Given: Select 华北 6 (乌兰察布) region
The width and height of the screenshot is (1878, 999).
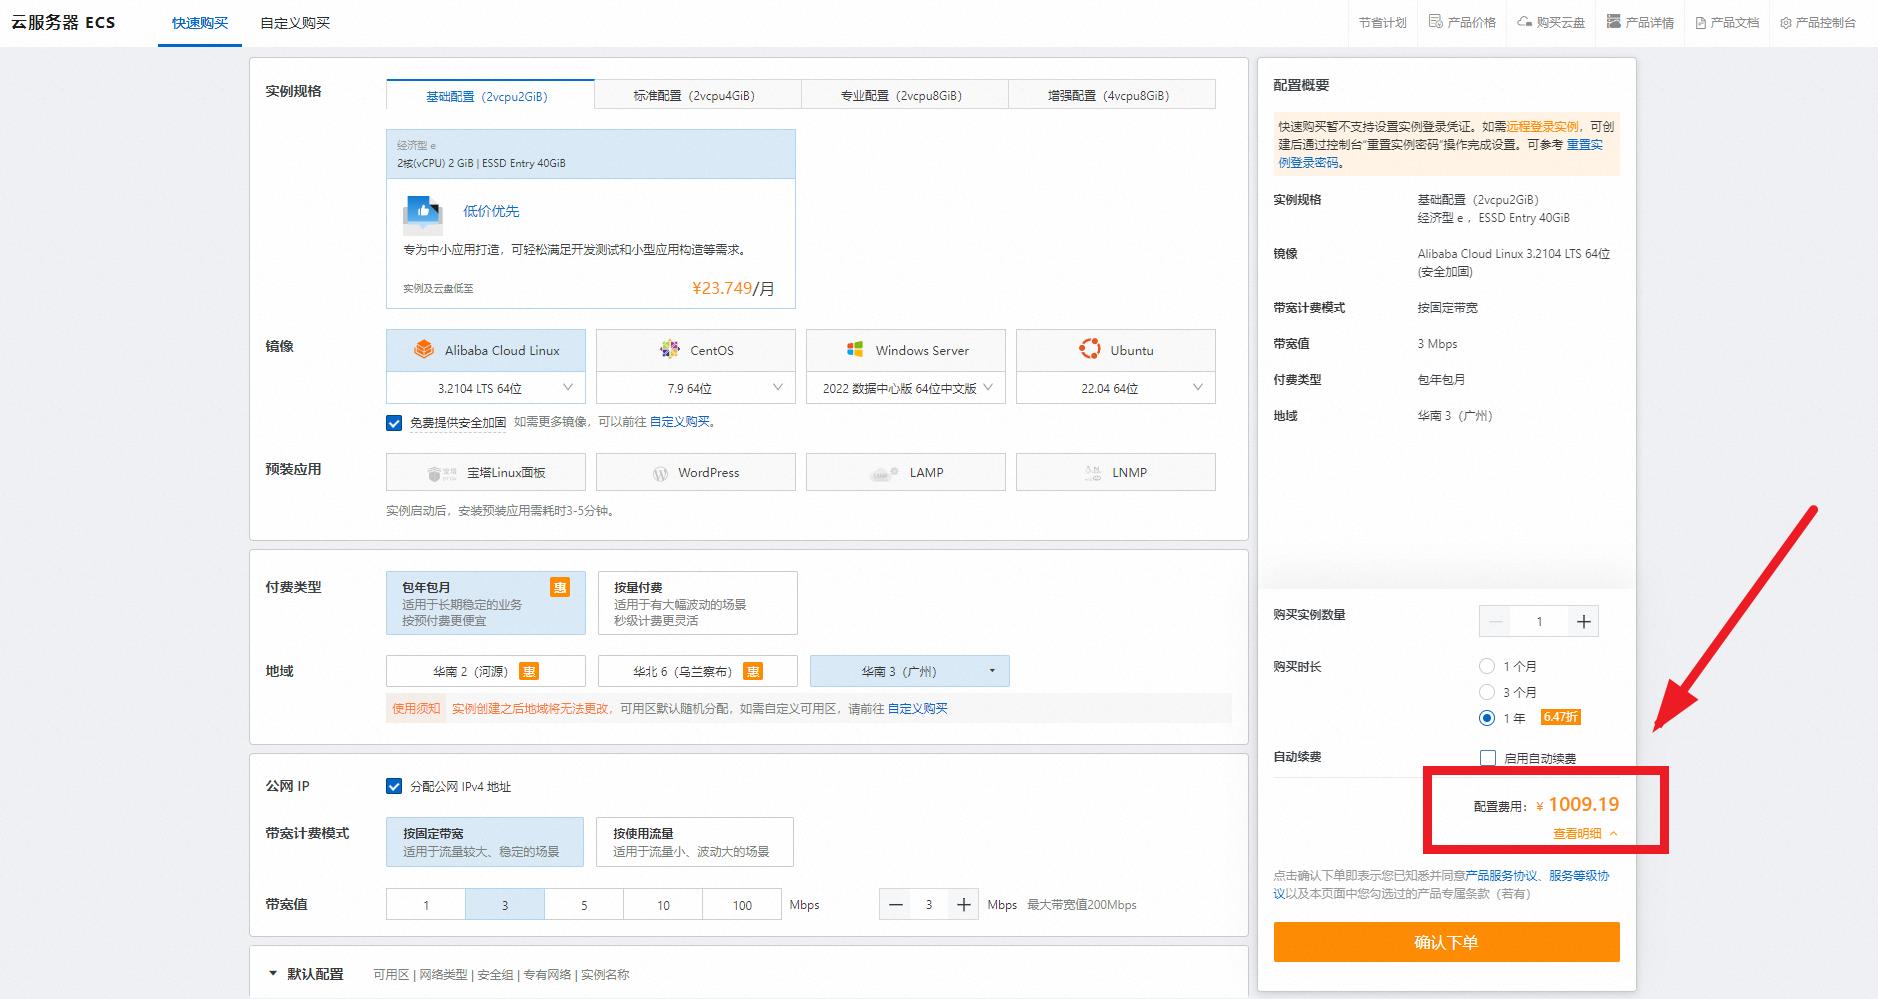Looking at the screenshot, I should click(698, 671).
